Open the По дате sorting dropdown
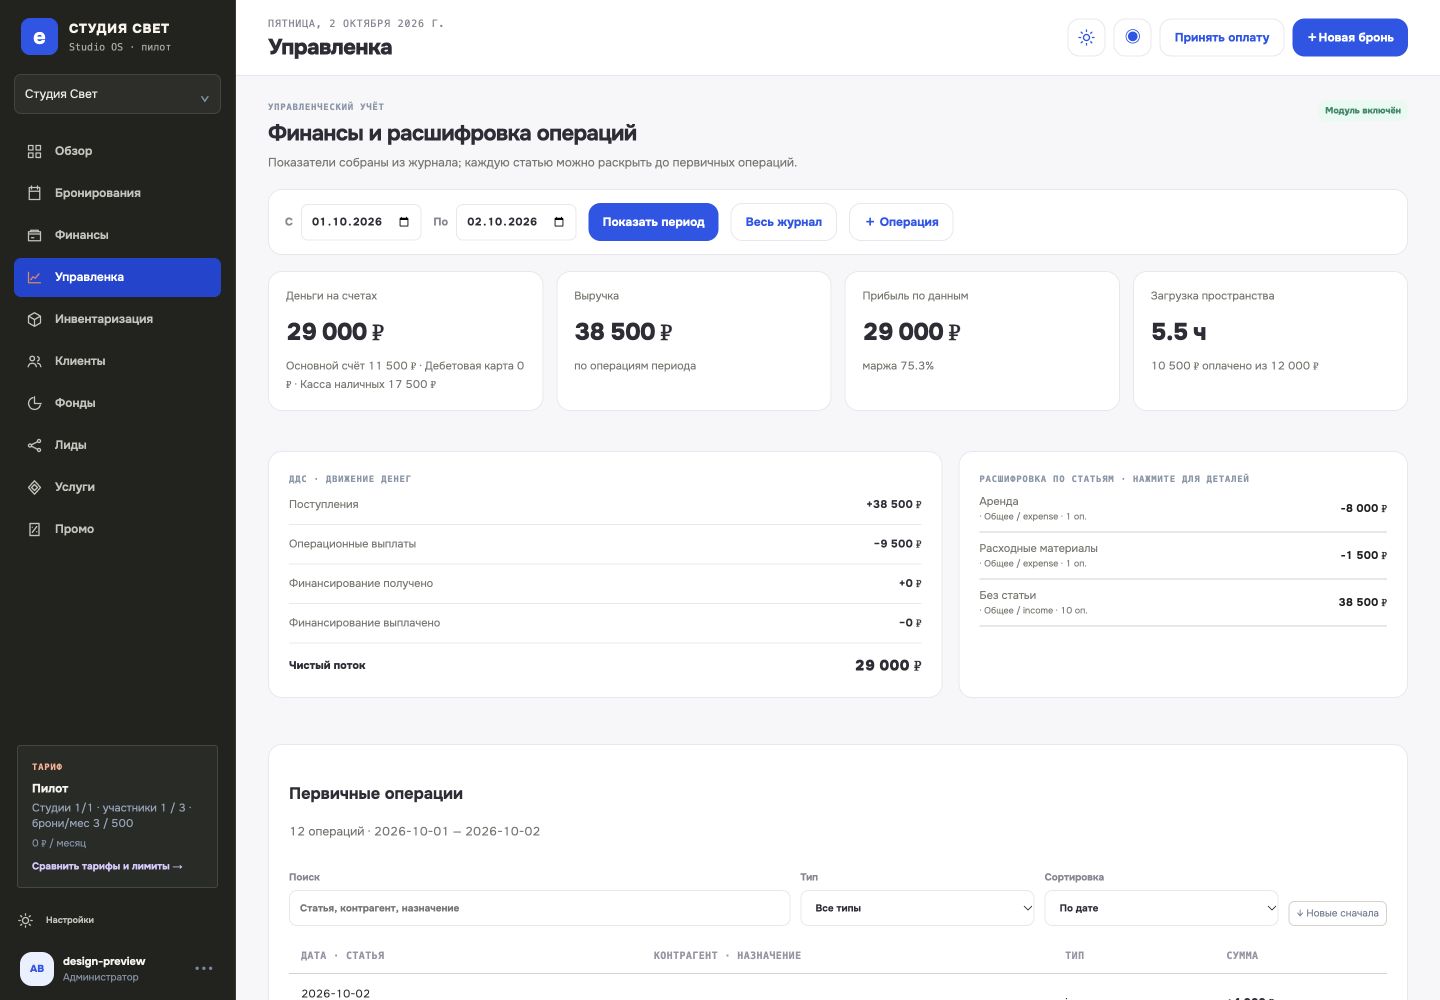The height and width of the screenshot is (1000, 1440). (1161, 908)
